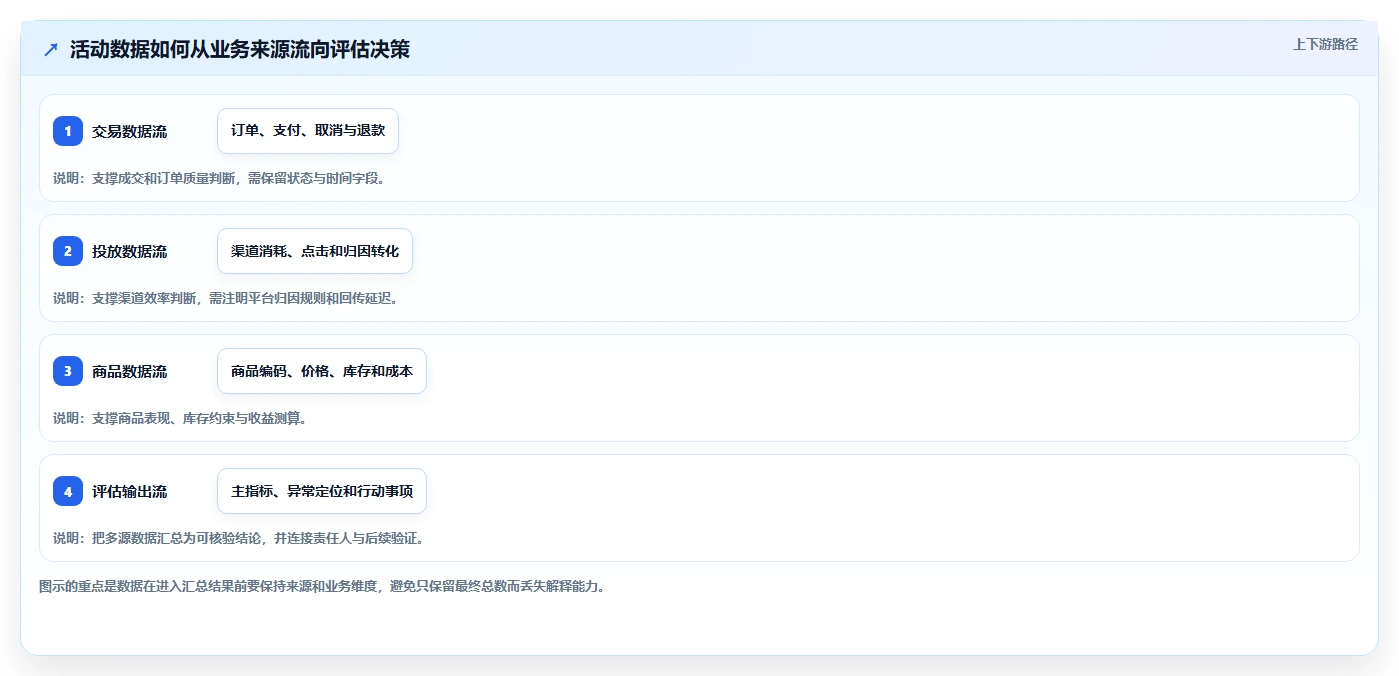Select the 主指标、异常定位和行动事项 chip
The height and width of the screenshot is (676, 1399).
pos(322,491)
